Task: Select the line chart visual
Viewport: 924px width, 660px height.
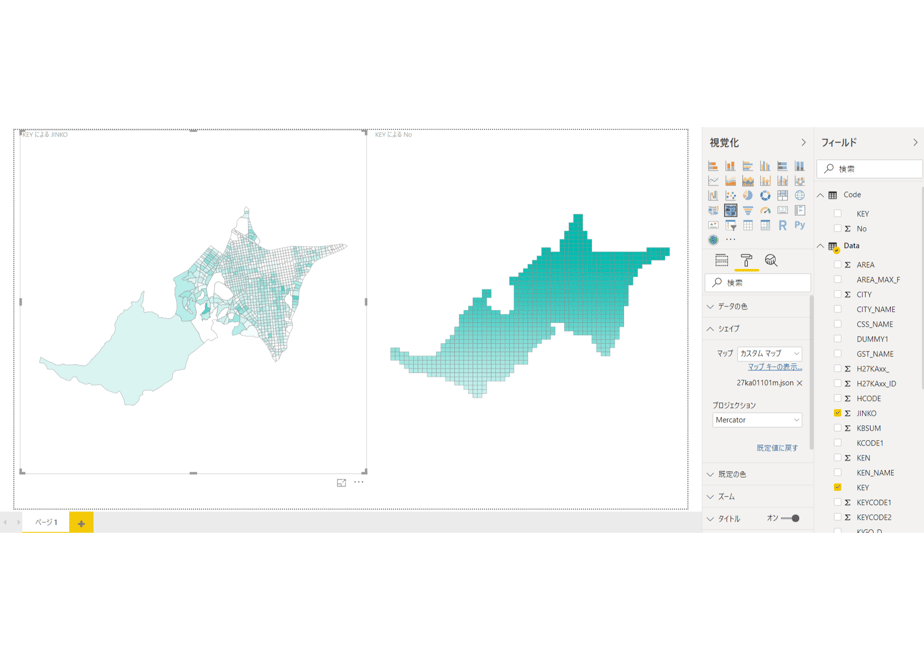Action: 713,180
